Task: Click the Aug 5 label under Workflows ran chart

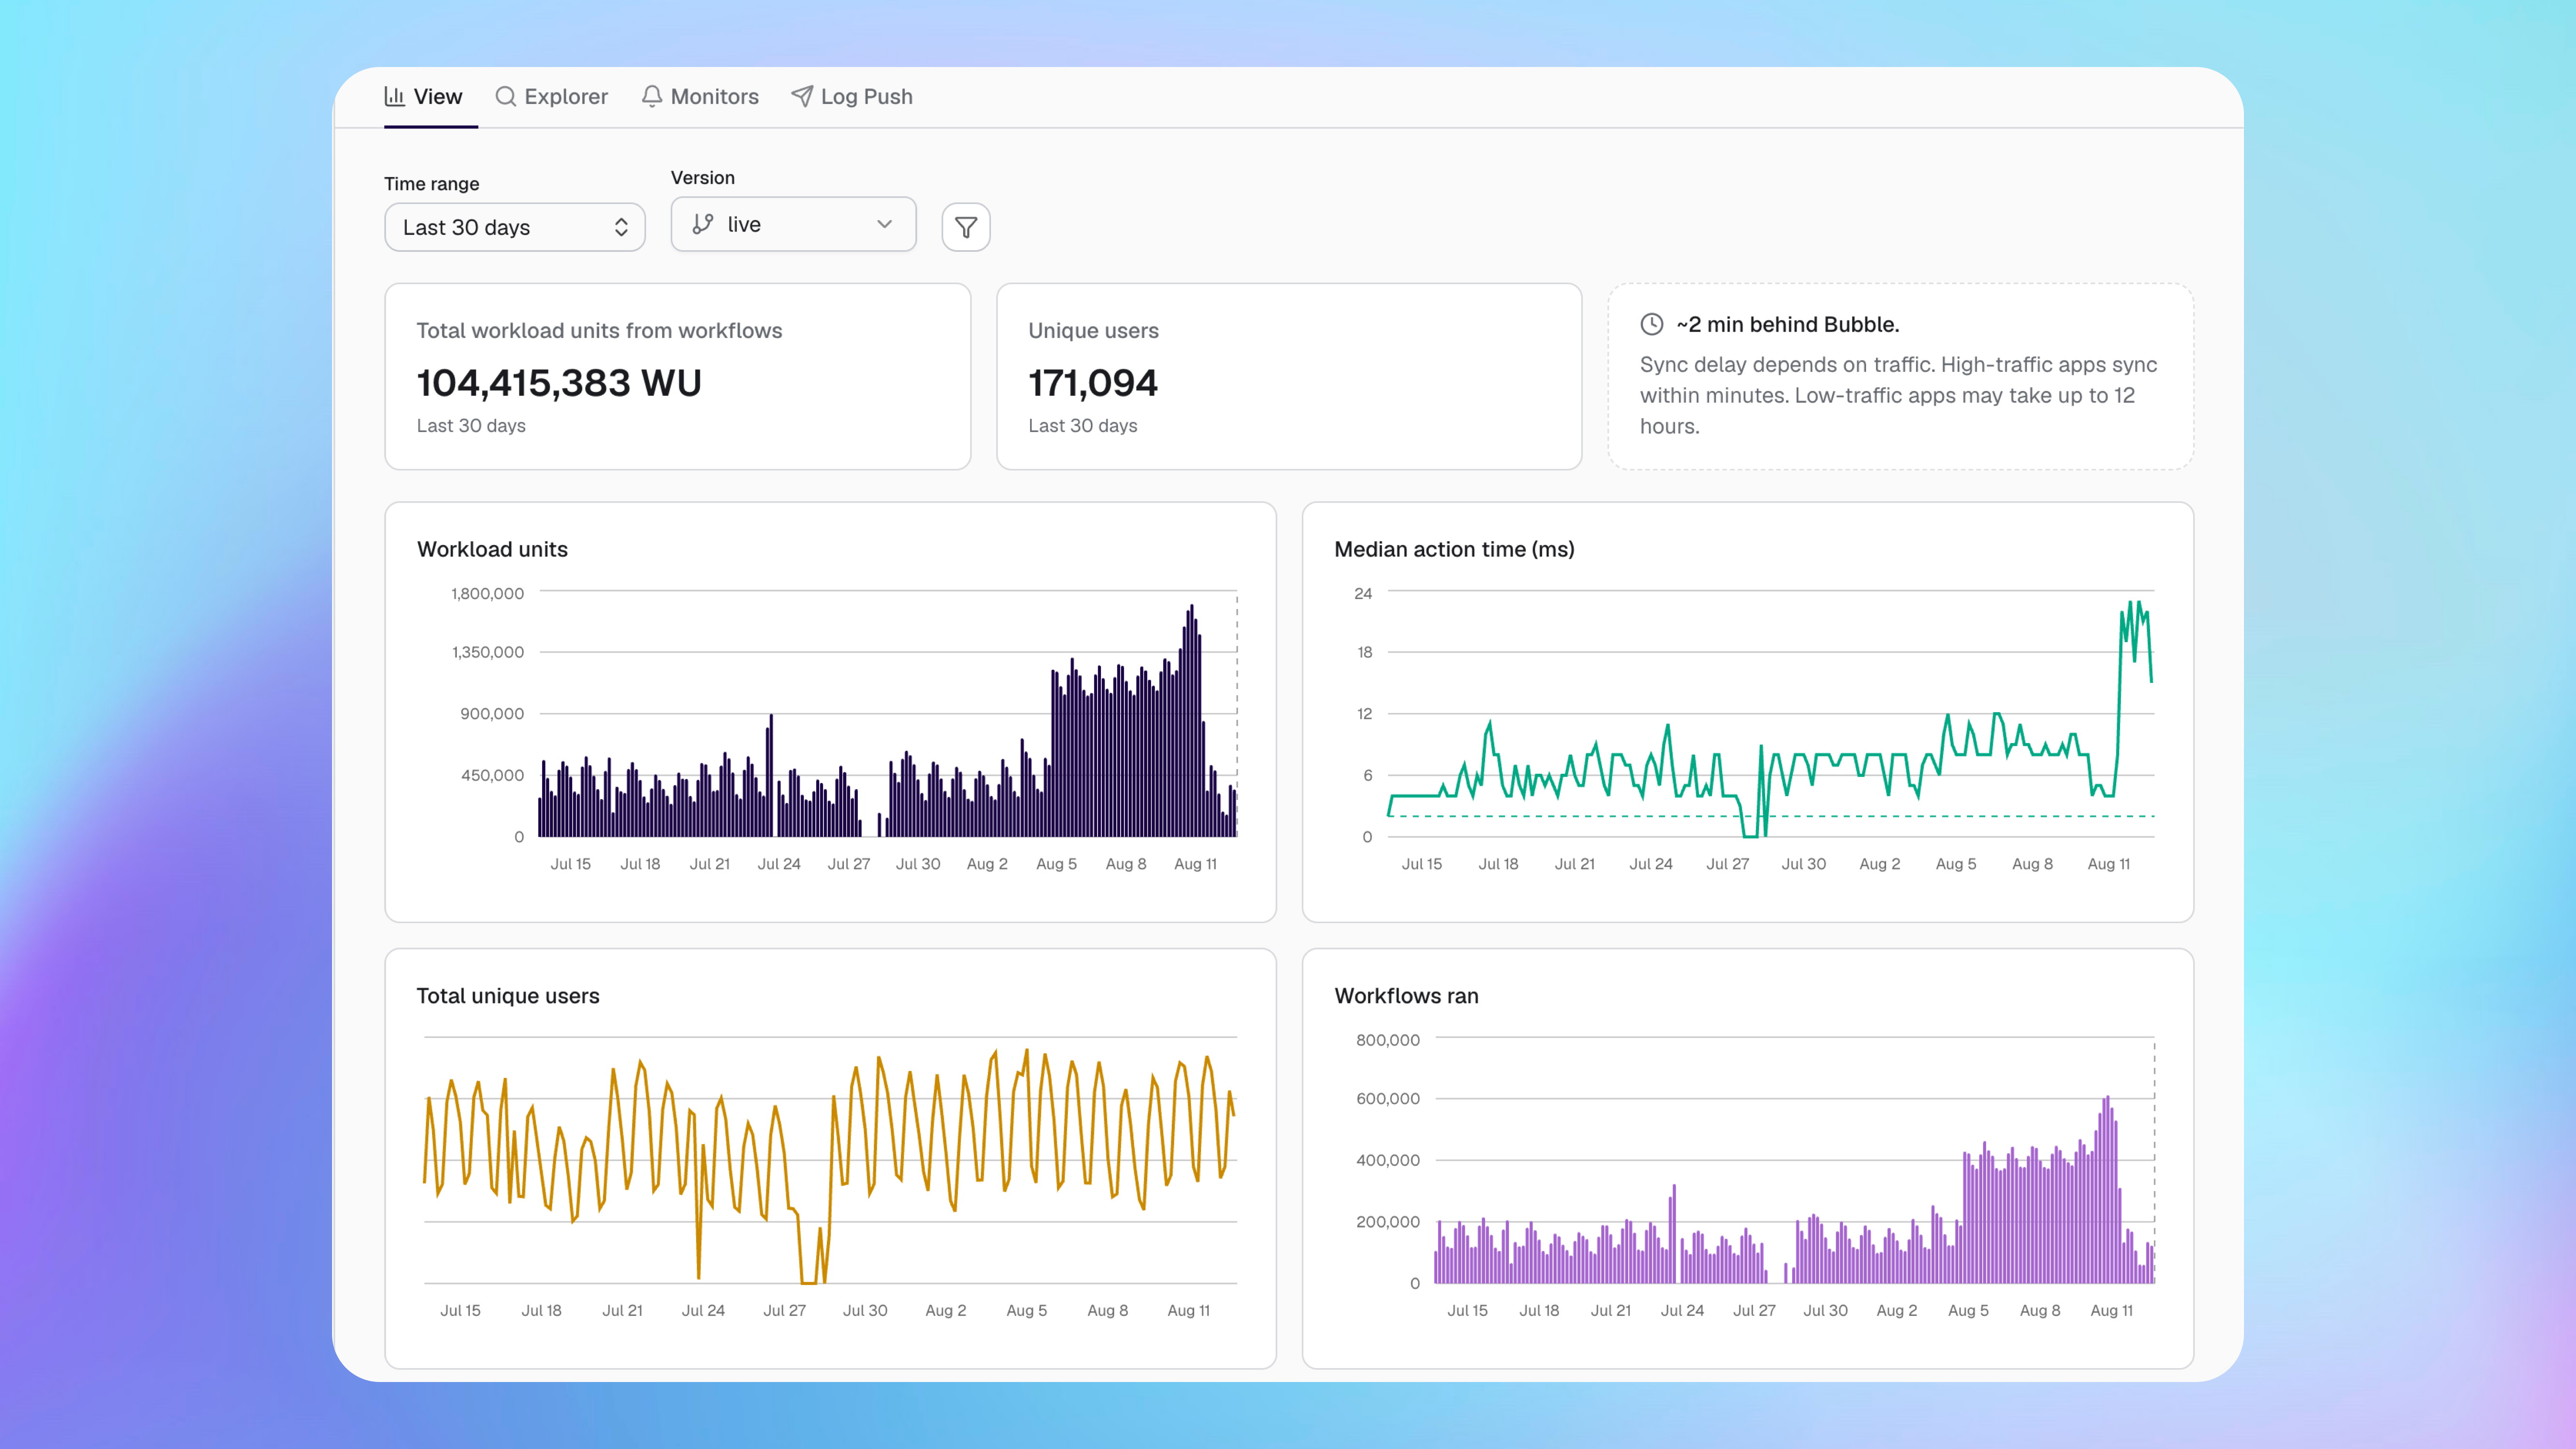Action: 1968,1310
